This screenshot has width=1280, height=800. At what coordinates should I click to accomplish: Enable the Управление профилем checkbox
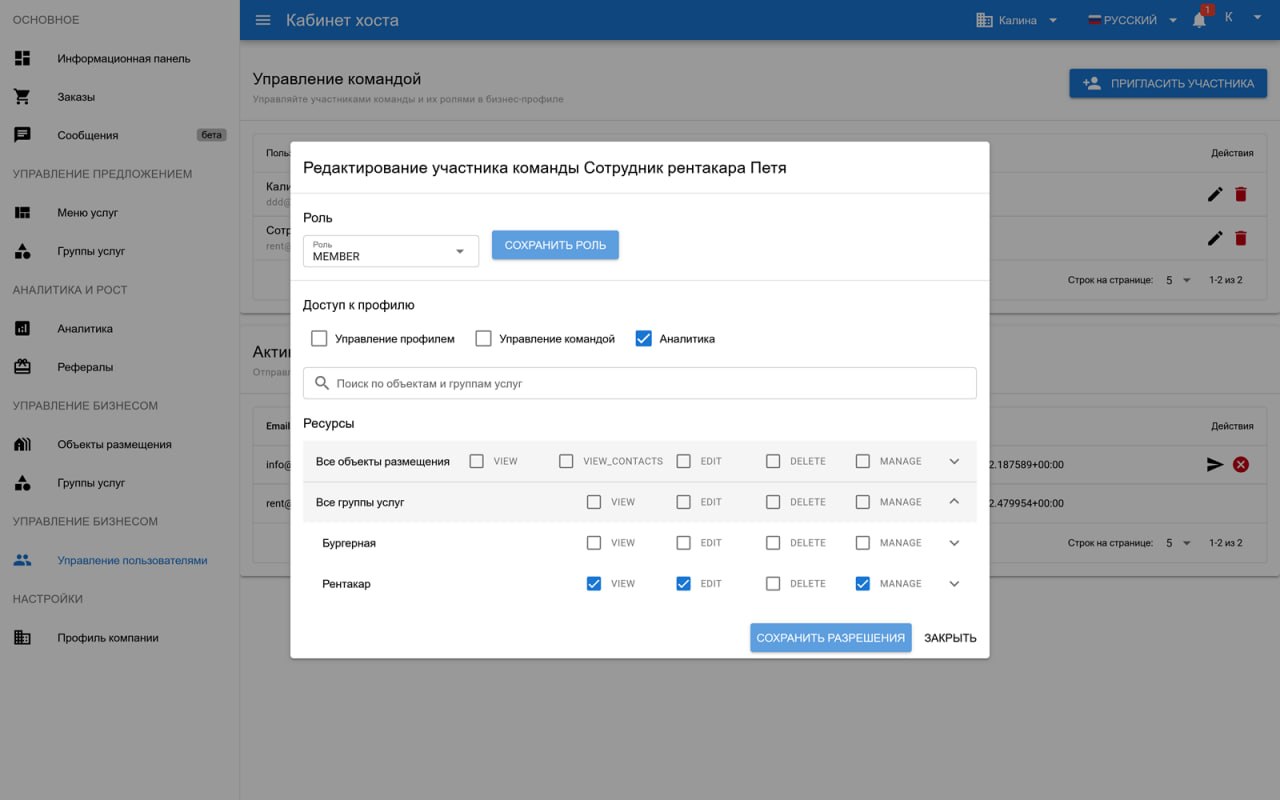(319, 339)
